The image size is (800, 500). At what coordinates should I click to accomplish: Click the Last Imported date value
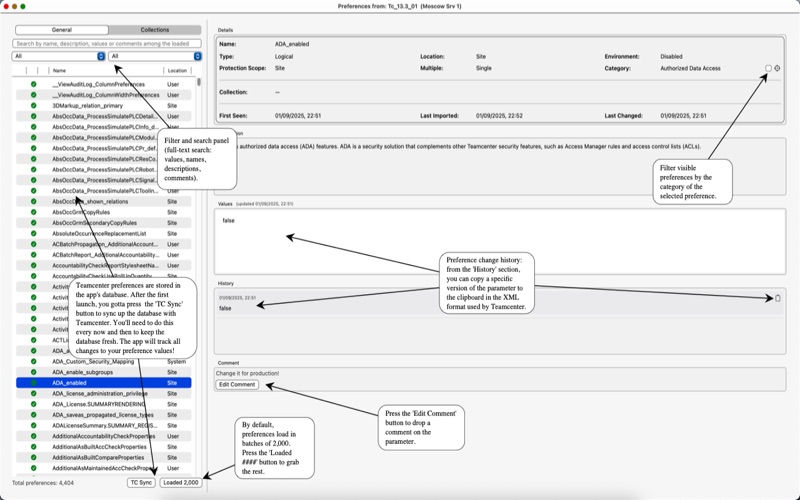click(x=499, y=116)
